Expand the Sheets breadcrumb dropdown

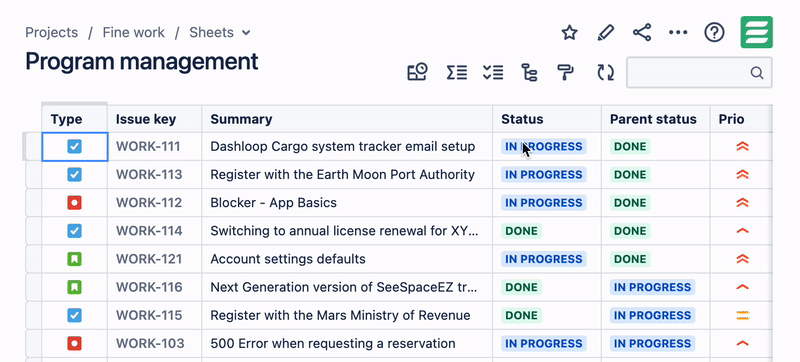(246, 33)
